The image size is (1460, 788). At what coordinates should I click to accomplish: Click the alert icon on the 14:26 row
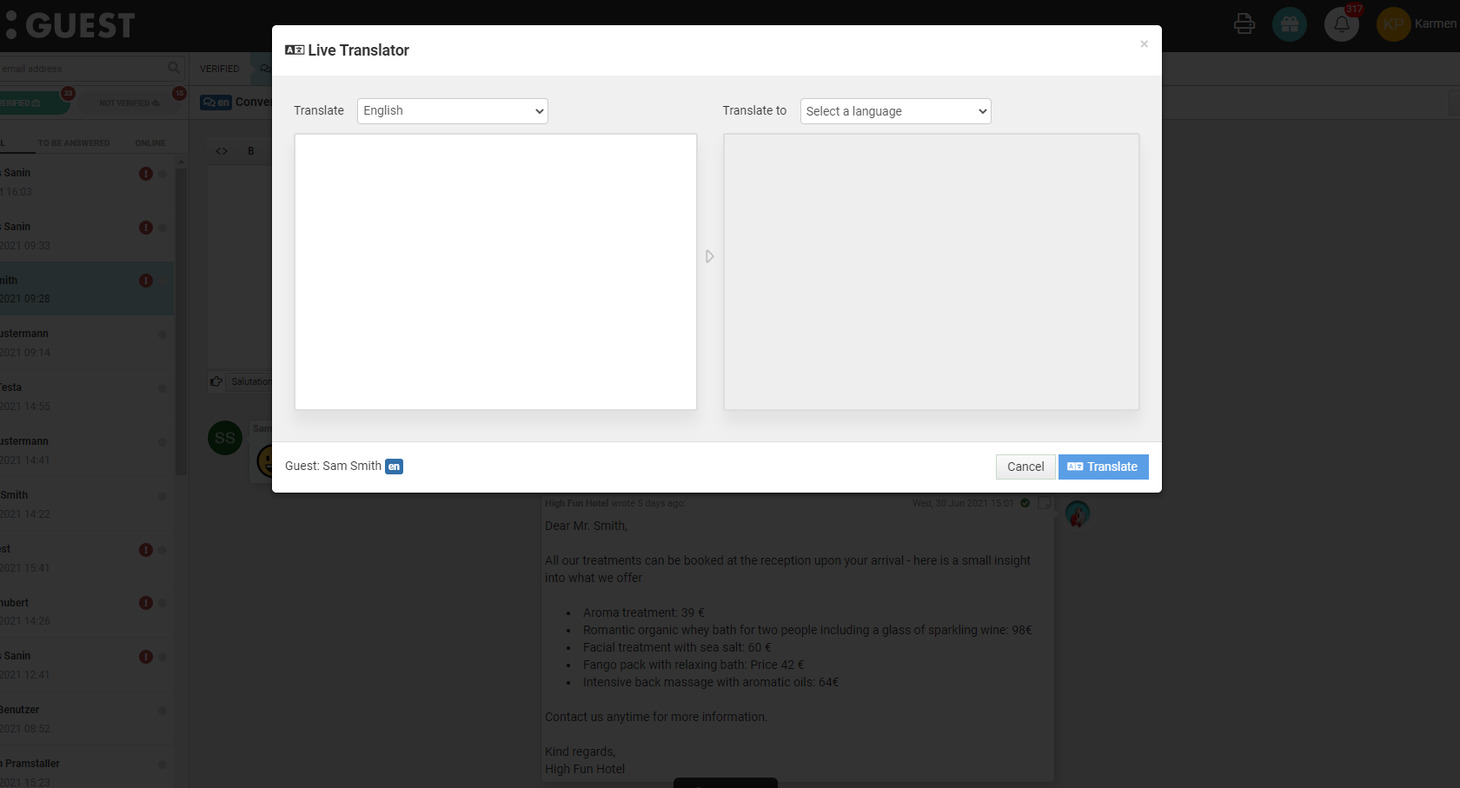tap(146, 603)
